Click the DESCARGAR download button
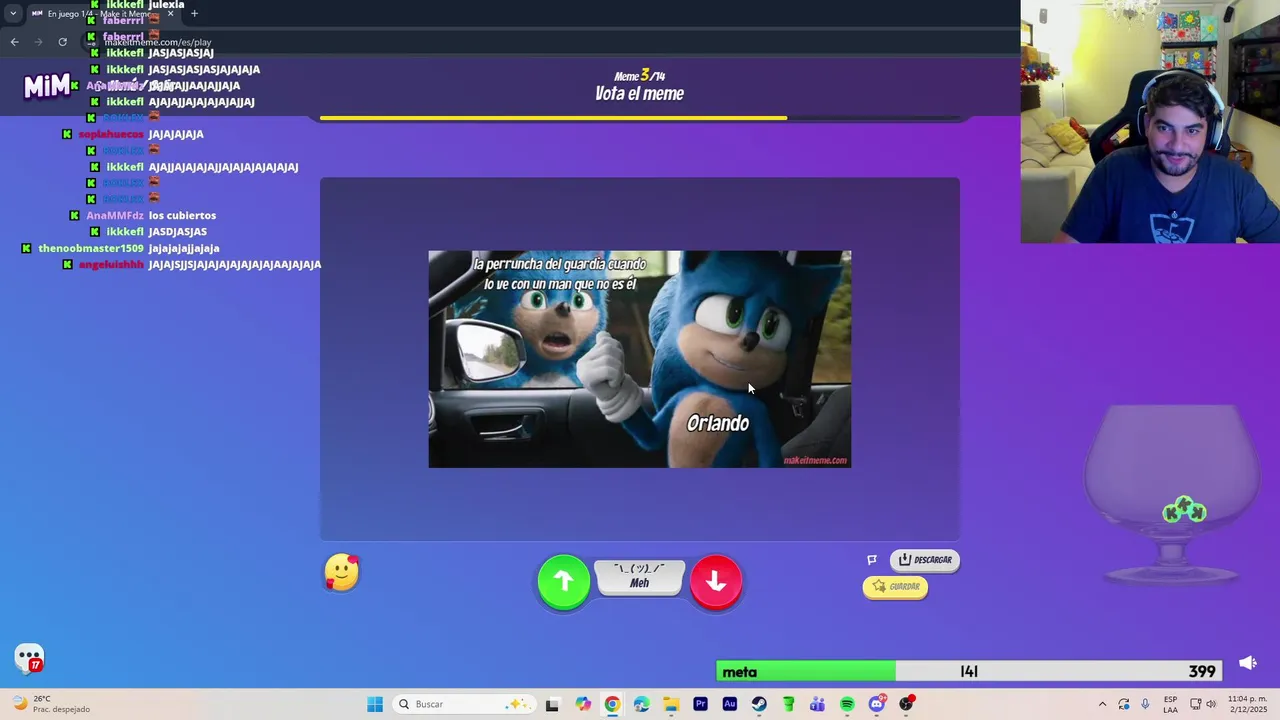 click(x=925, y=560)
